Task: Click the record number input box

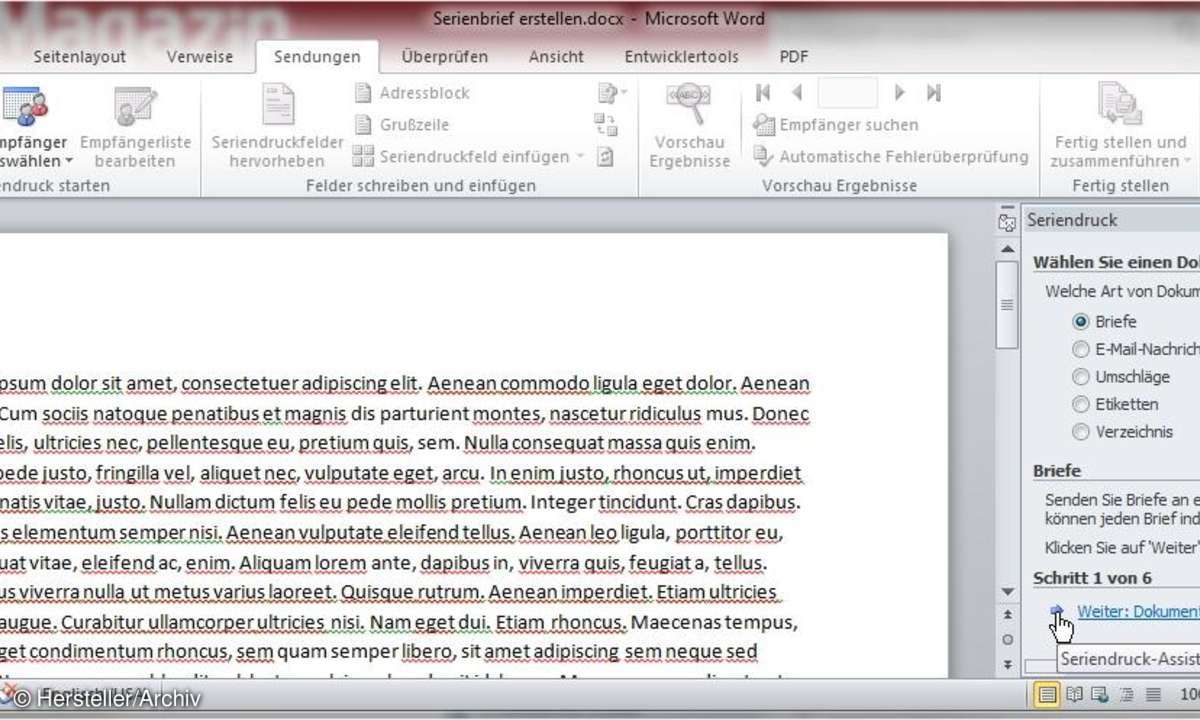Action: (x=847, y=93)
